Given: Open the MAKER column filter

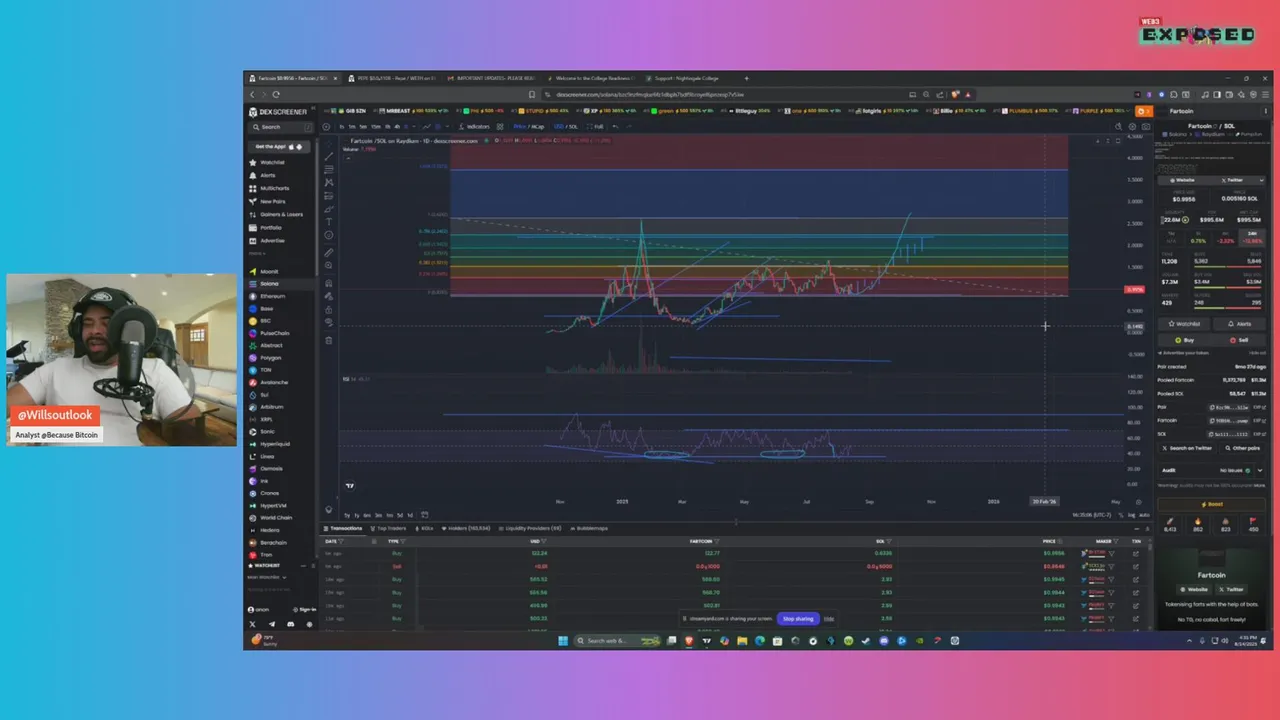Looking at the screenshot, I should (x=1116, y=541).
